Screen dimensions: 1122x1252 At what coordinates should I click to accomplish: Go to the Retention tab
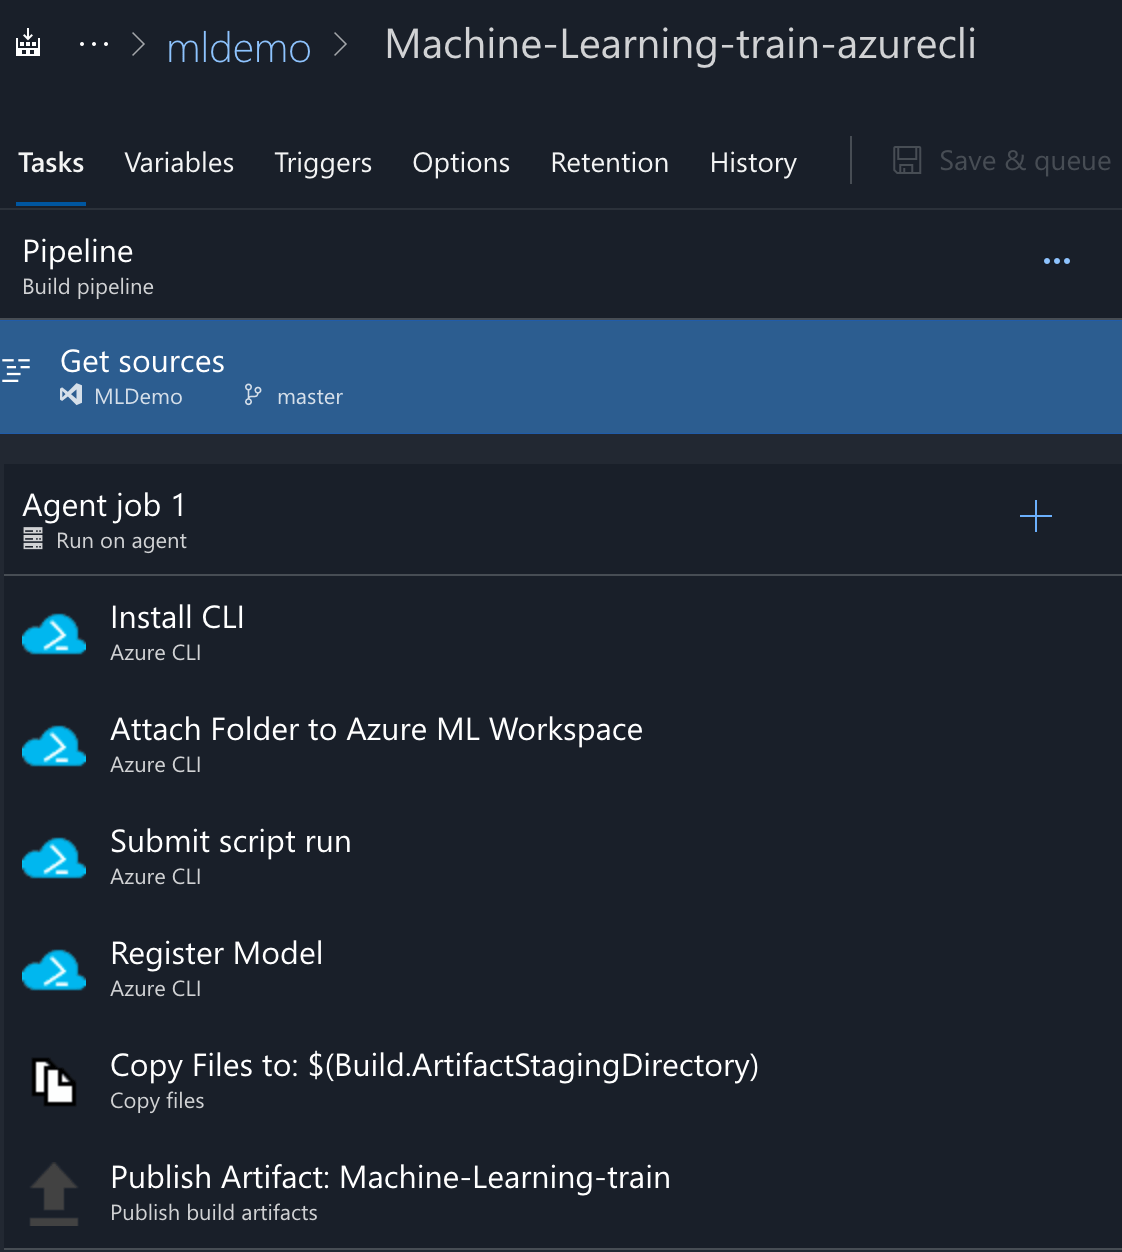pos(609,163)
